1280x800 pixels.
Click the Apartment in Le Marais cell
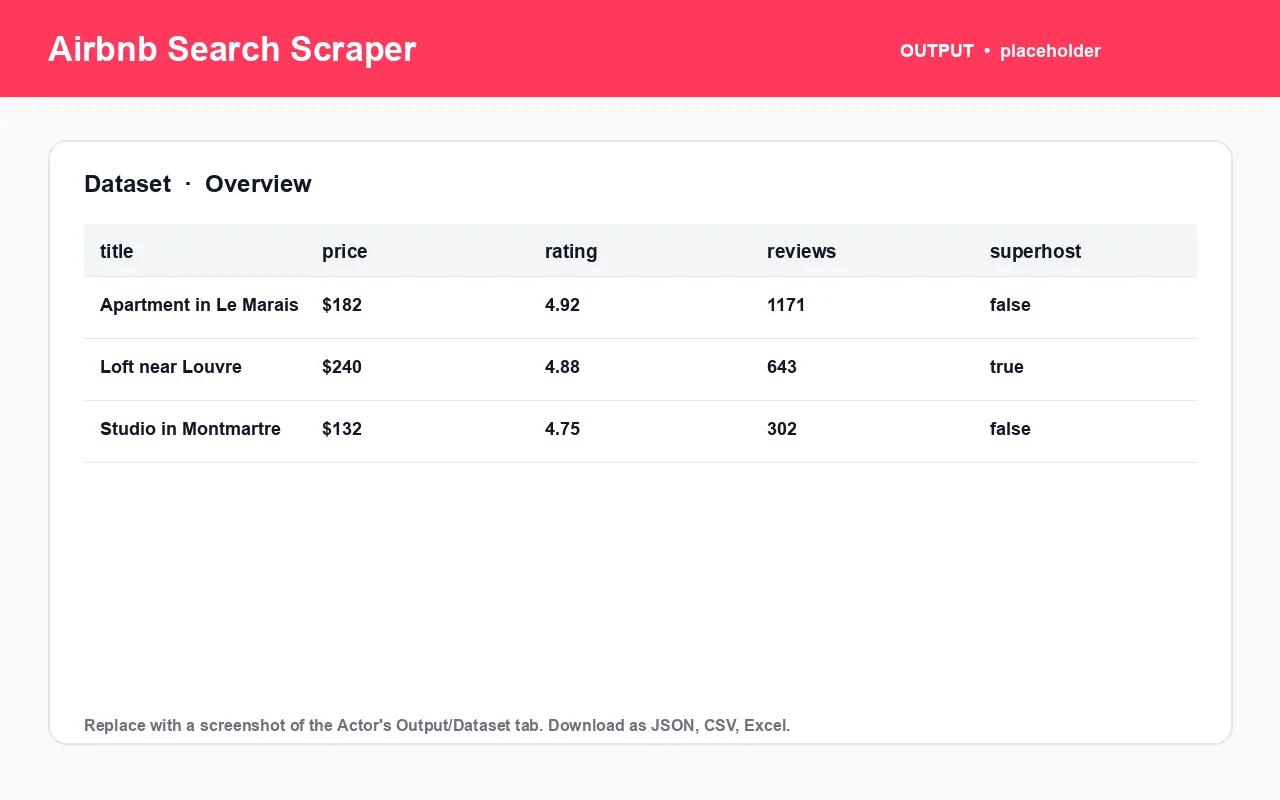[x=199, y=305]
